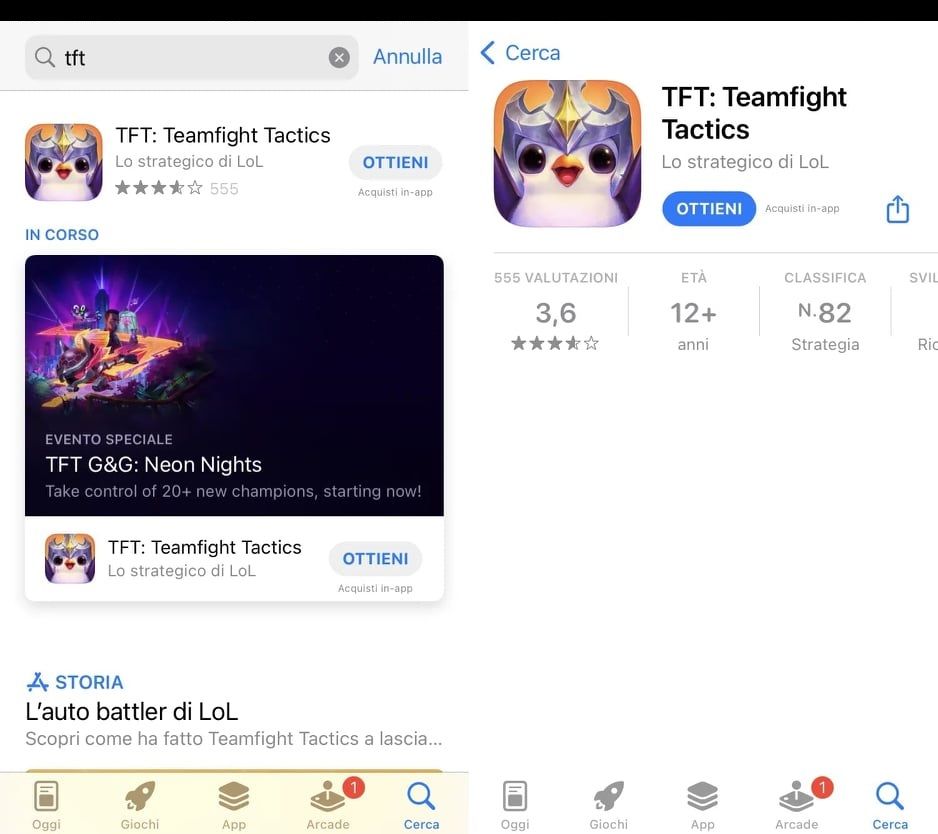Screen dimensions: 938x834
Task: Tap OTTIENI in the Neon Nights event card
Action: tap(375, 558)
